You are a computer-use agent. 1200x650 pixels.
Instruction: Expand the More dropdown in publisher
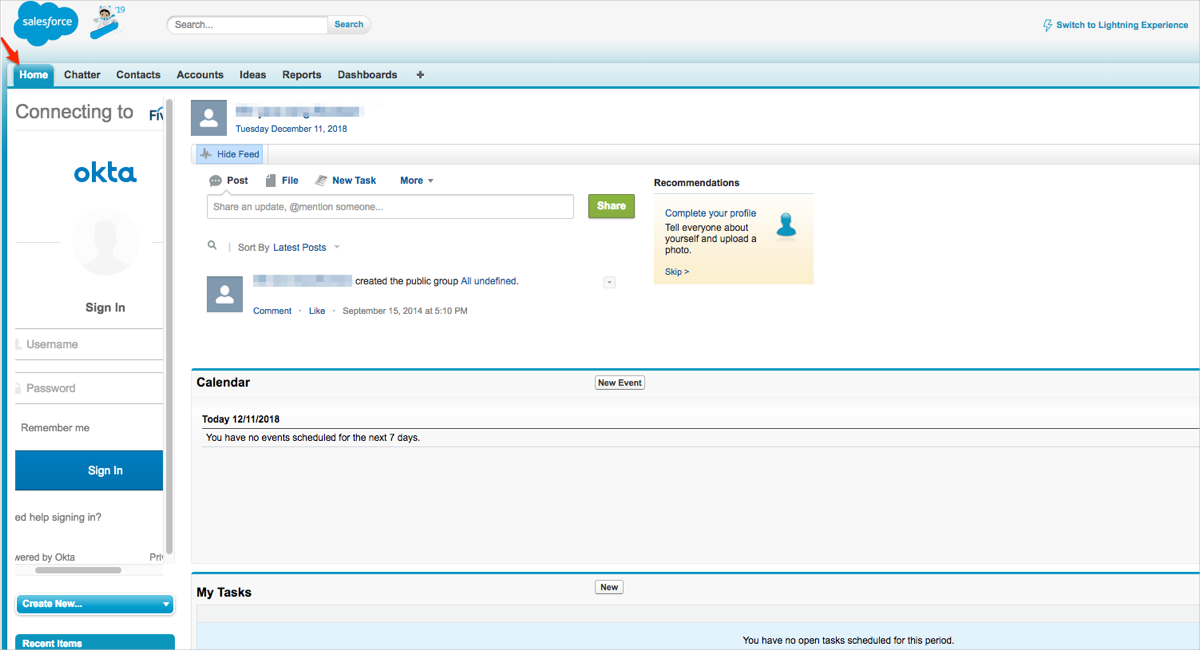(416, 181)
